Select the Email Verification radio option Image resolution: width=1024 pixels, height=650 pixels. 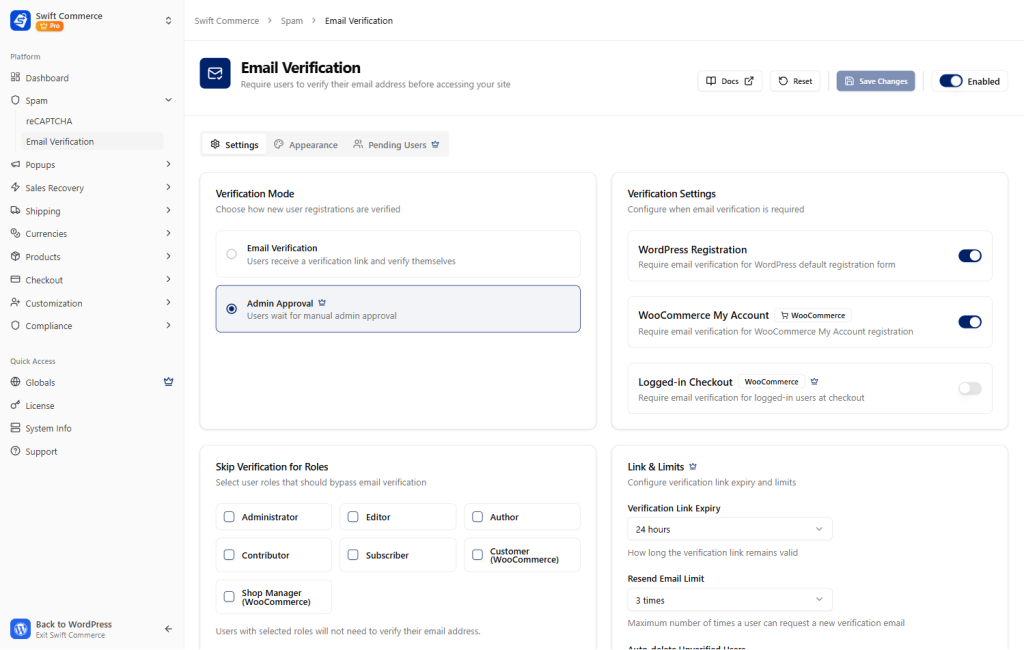231,254
